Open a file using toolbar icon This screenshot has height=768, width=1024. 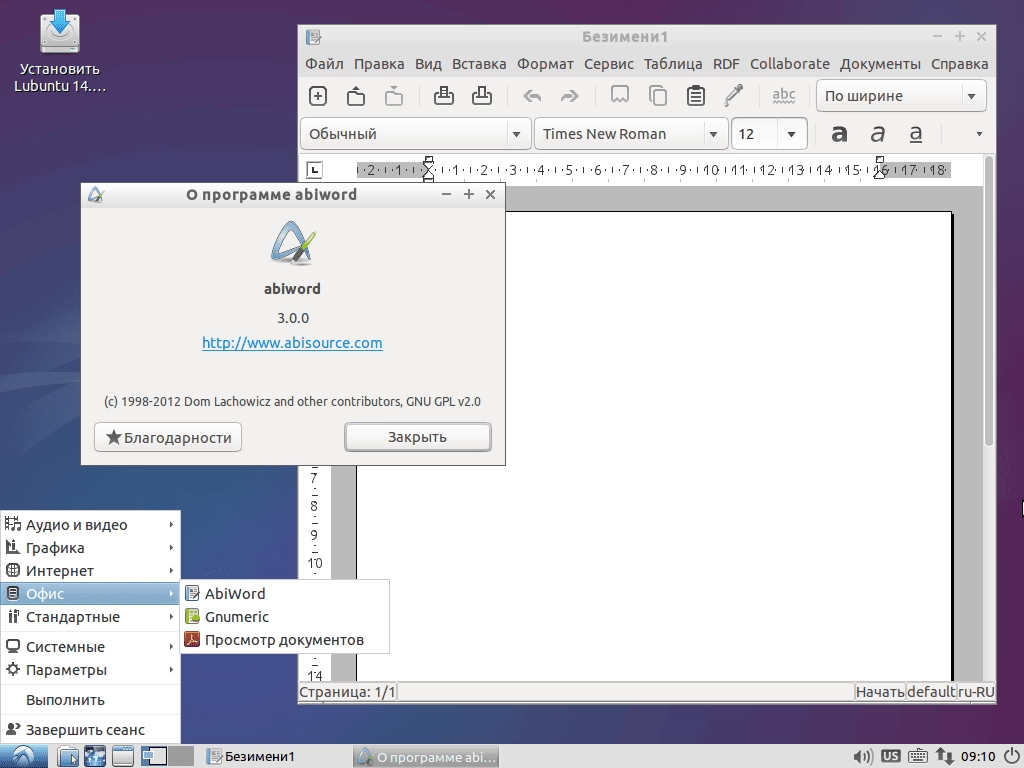pos(356,96)
